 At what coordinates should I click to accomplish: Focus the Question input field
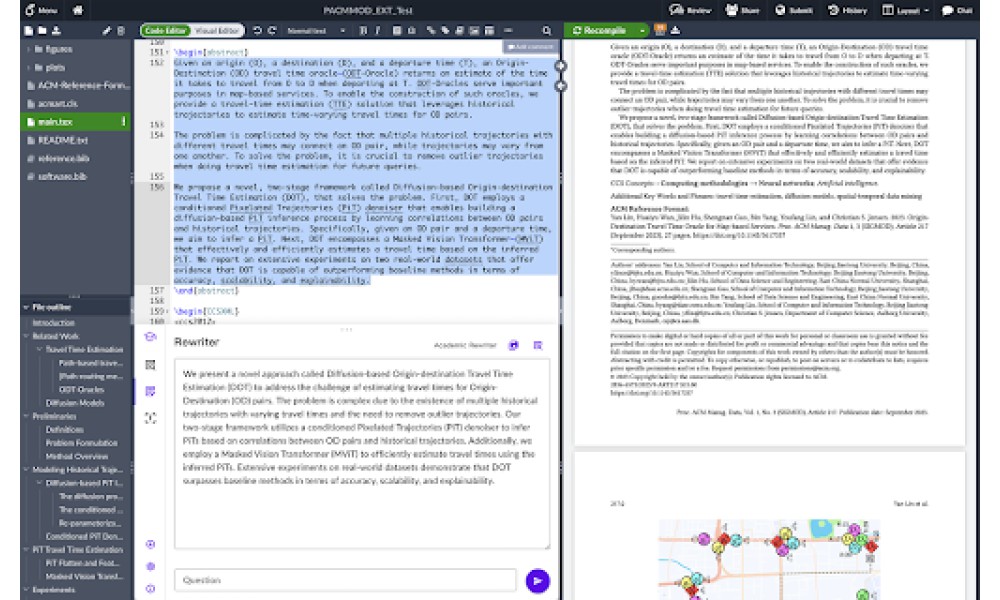coord(345,580)
